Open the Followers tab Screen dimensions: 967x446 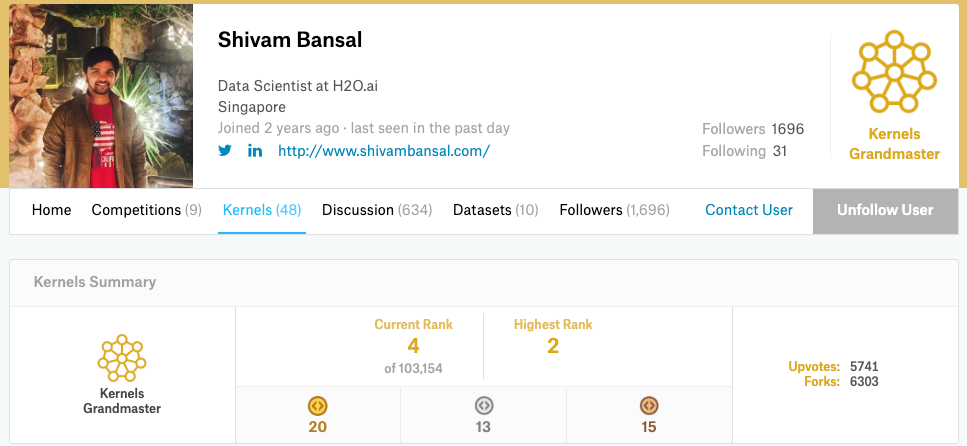click(615, 210)
